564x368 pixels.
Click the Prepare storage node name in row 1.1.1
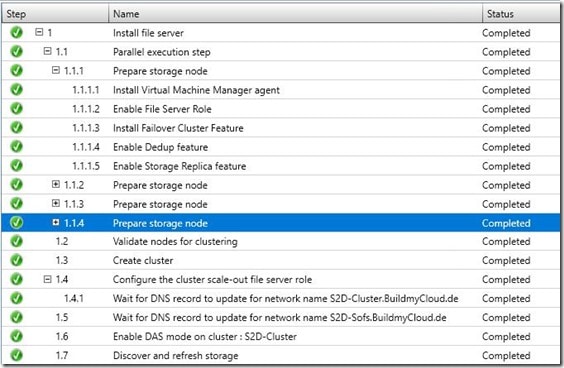pos(160,71)
